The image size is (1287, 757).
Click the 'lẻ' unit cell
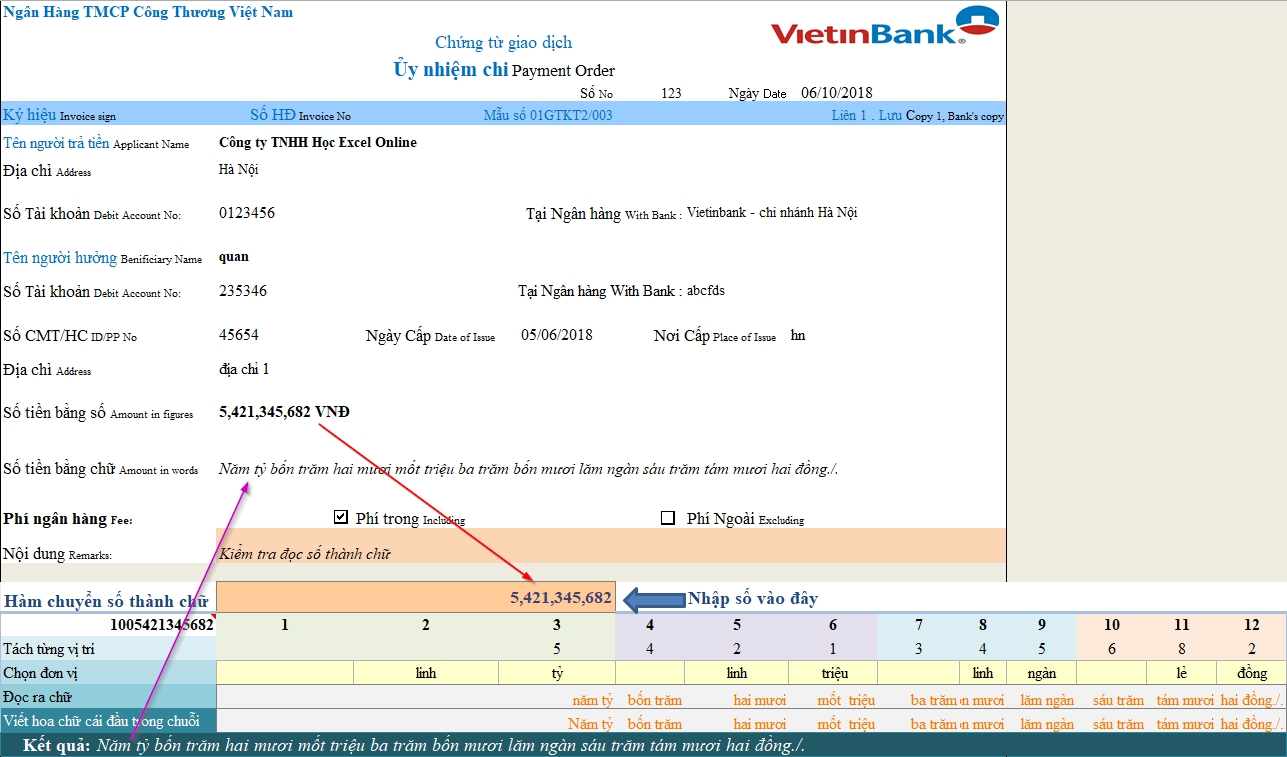click(1182, 673)
